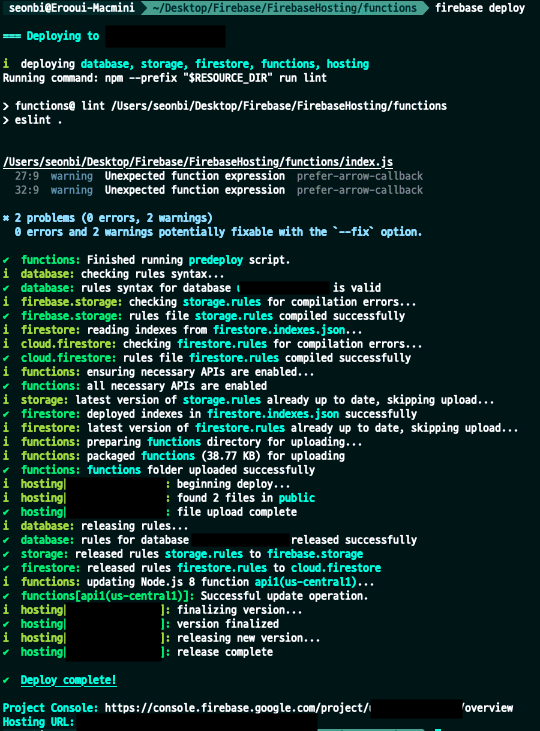540x731 pixels.
Task: Click '2 problems (0 errors, 2 warnings)' summary
Action: (107, 218)
